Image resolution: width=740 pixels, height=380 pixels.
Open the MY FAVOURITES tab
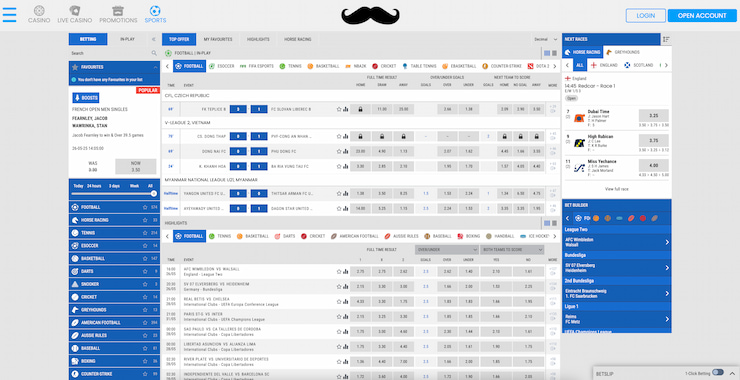pos(218,39)
